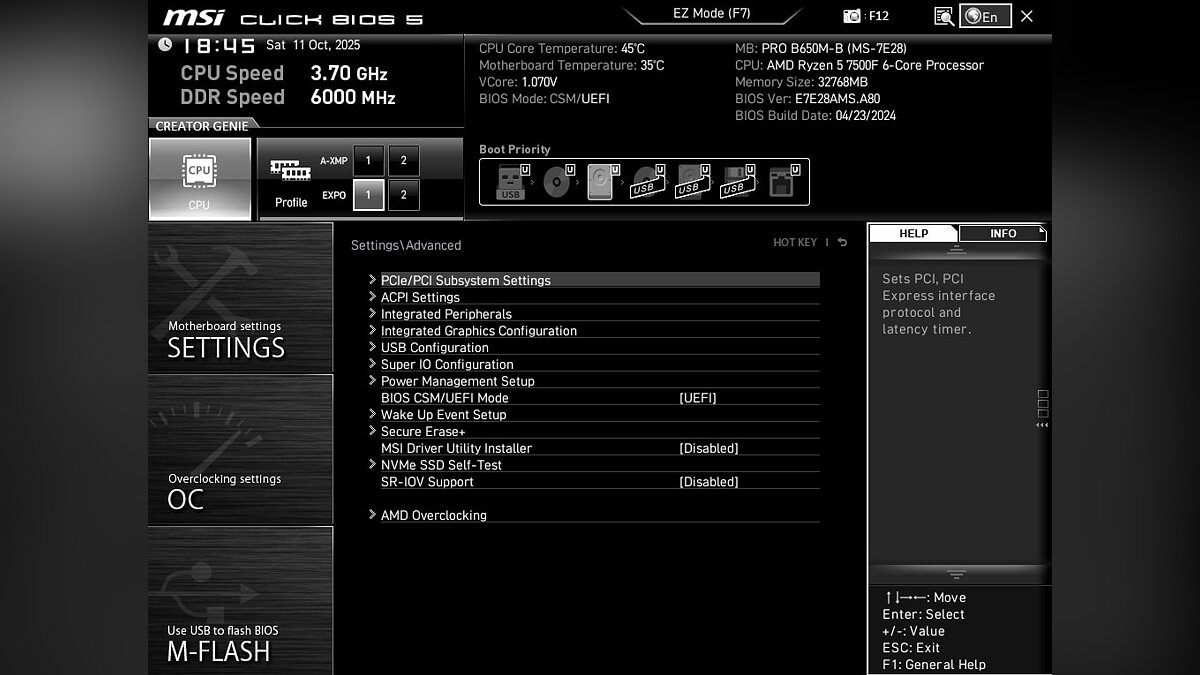1200x675 pixels.
Task: Open the BIOS CSM/UEFI Mode value [UEFI]
Action: point(697,398)
